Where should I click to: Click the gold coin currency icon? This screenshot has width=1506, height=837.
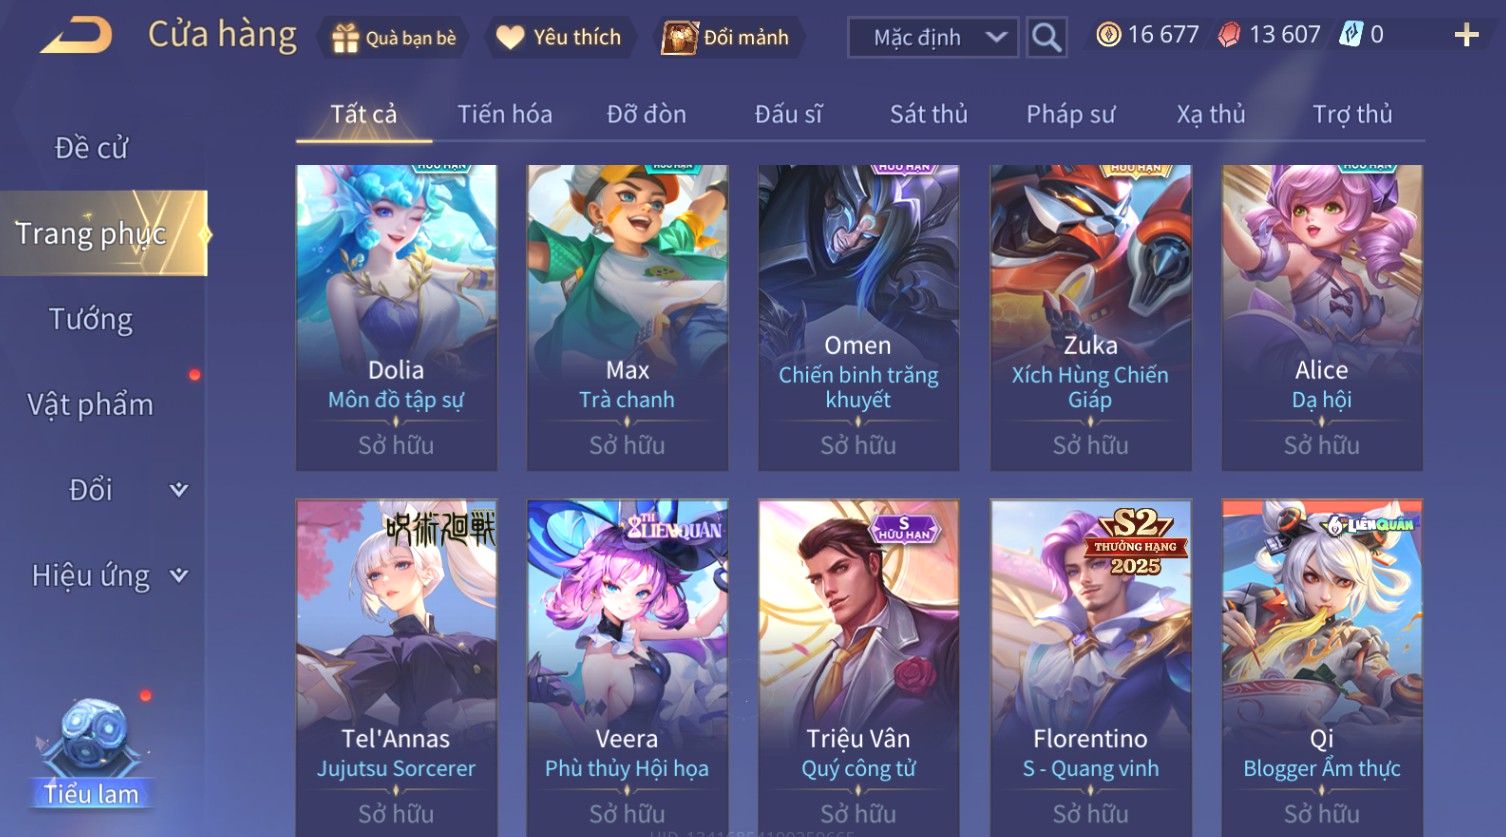coord(1108,35)
